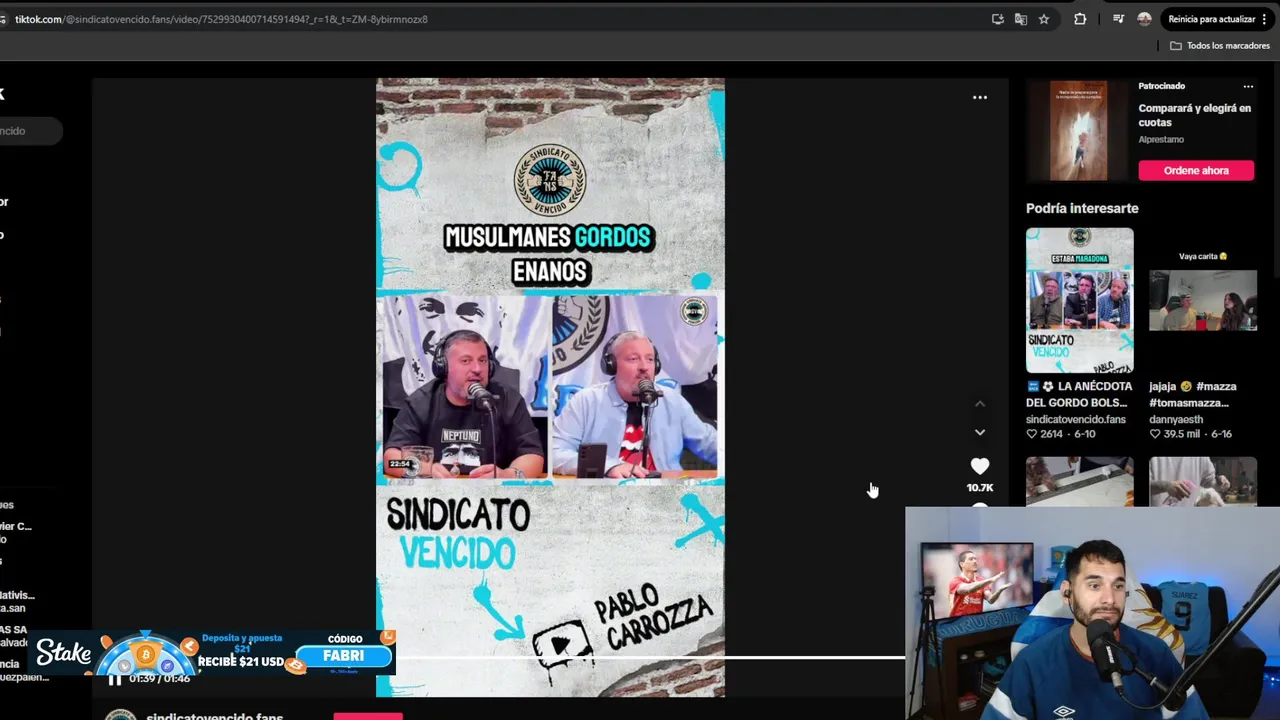Click the 39.5 mil likes heart icon

(x=1155, y=434)
